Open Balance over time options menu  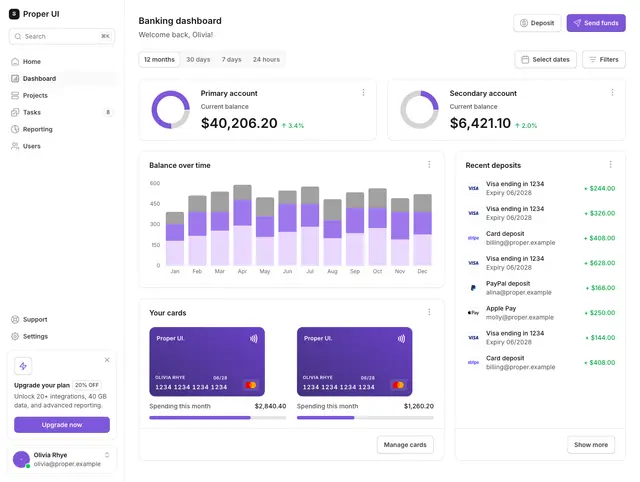coord(429,164)
